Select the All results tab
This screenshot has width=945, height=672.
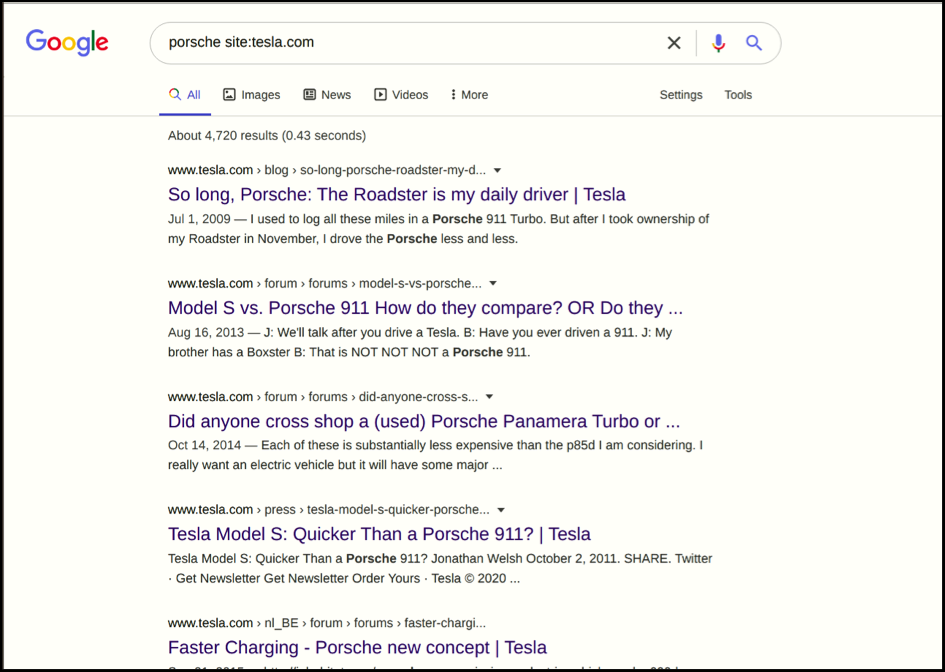click(185, 95)
